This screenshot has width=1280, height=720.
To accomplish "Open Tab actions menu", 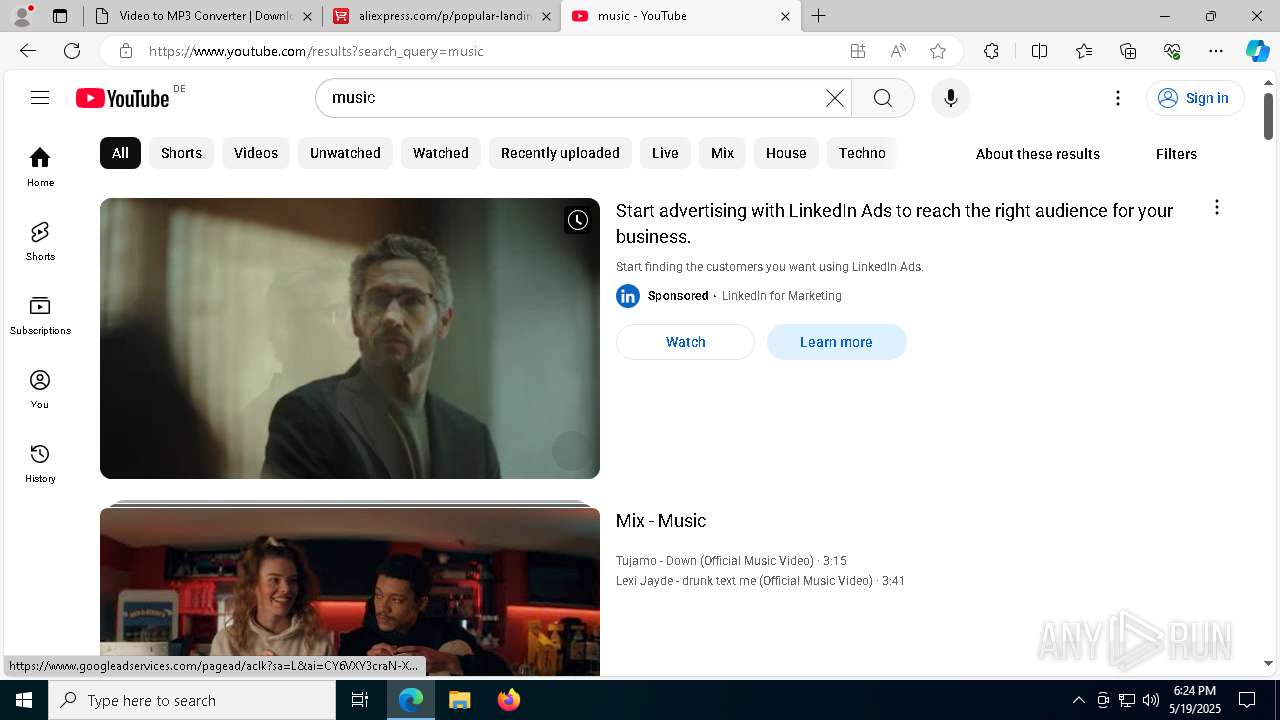I will pos(60,16).
